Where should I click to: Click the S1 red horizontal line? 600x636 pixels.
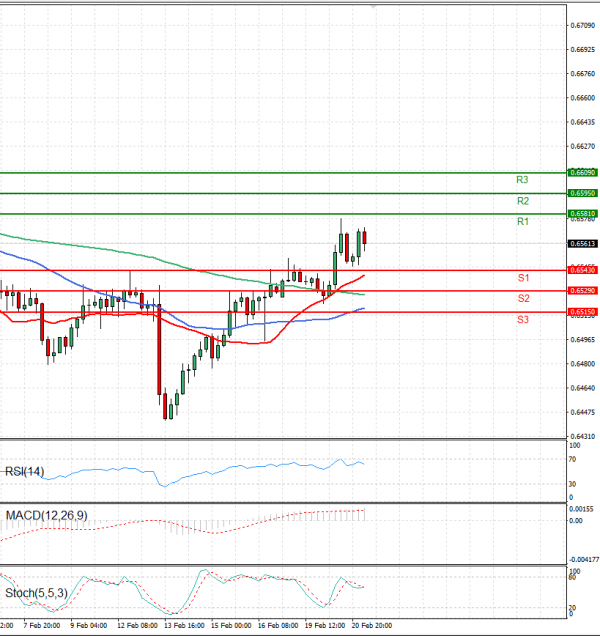click(283, 270)
